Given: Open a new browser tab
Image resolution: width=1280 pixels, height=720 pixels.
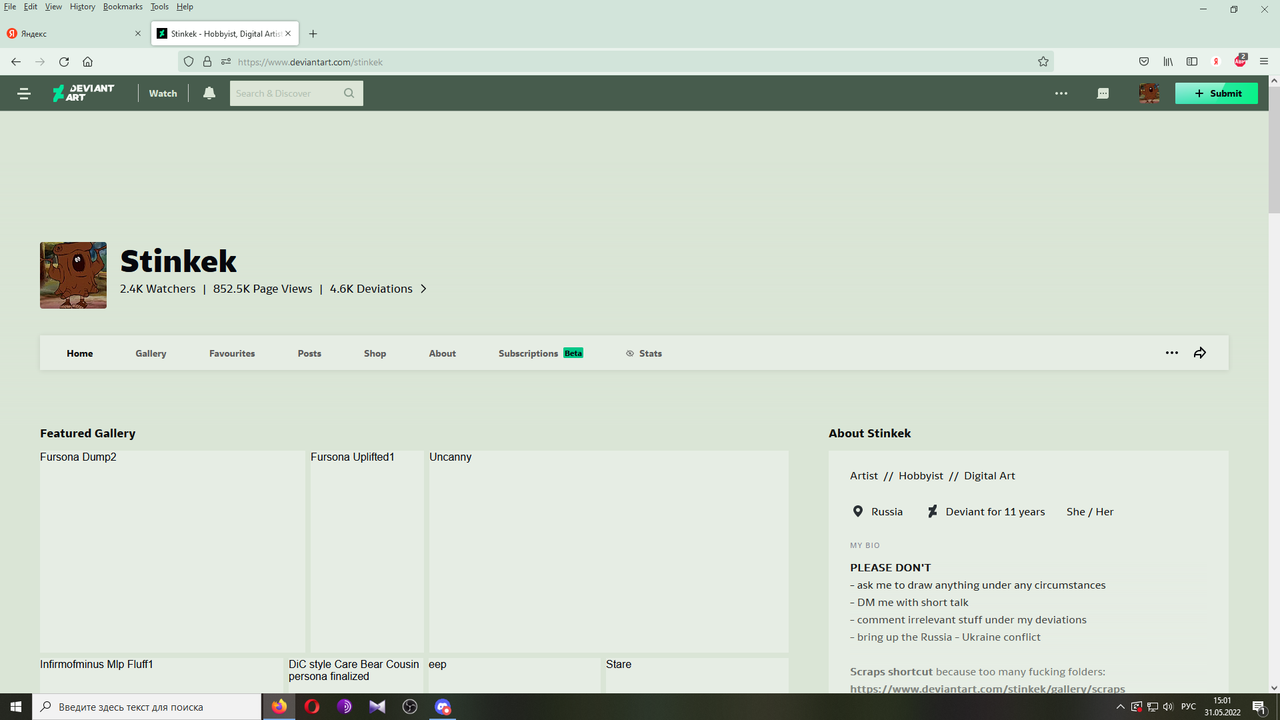Looking at the screenshot, I should (x=313, y=33).
